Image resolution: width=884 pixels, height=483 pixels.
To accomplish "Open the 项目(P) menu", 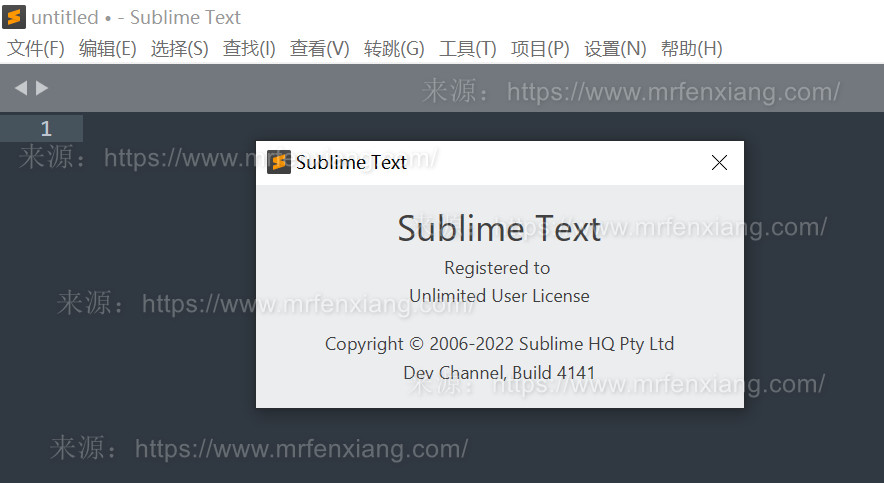I will point(540,48).
